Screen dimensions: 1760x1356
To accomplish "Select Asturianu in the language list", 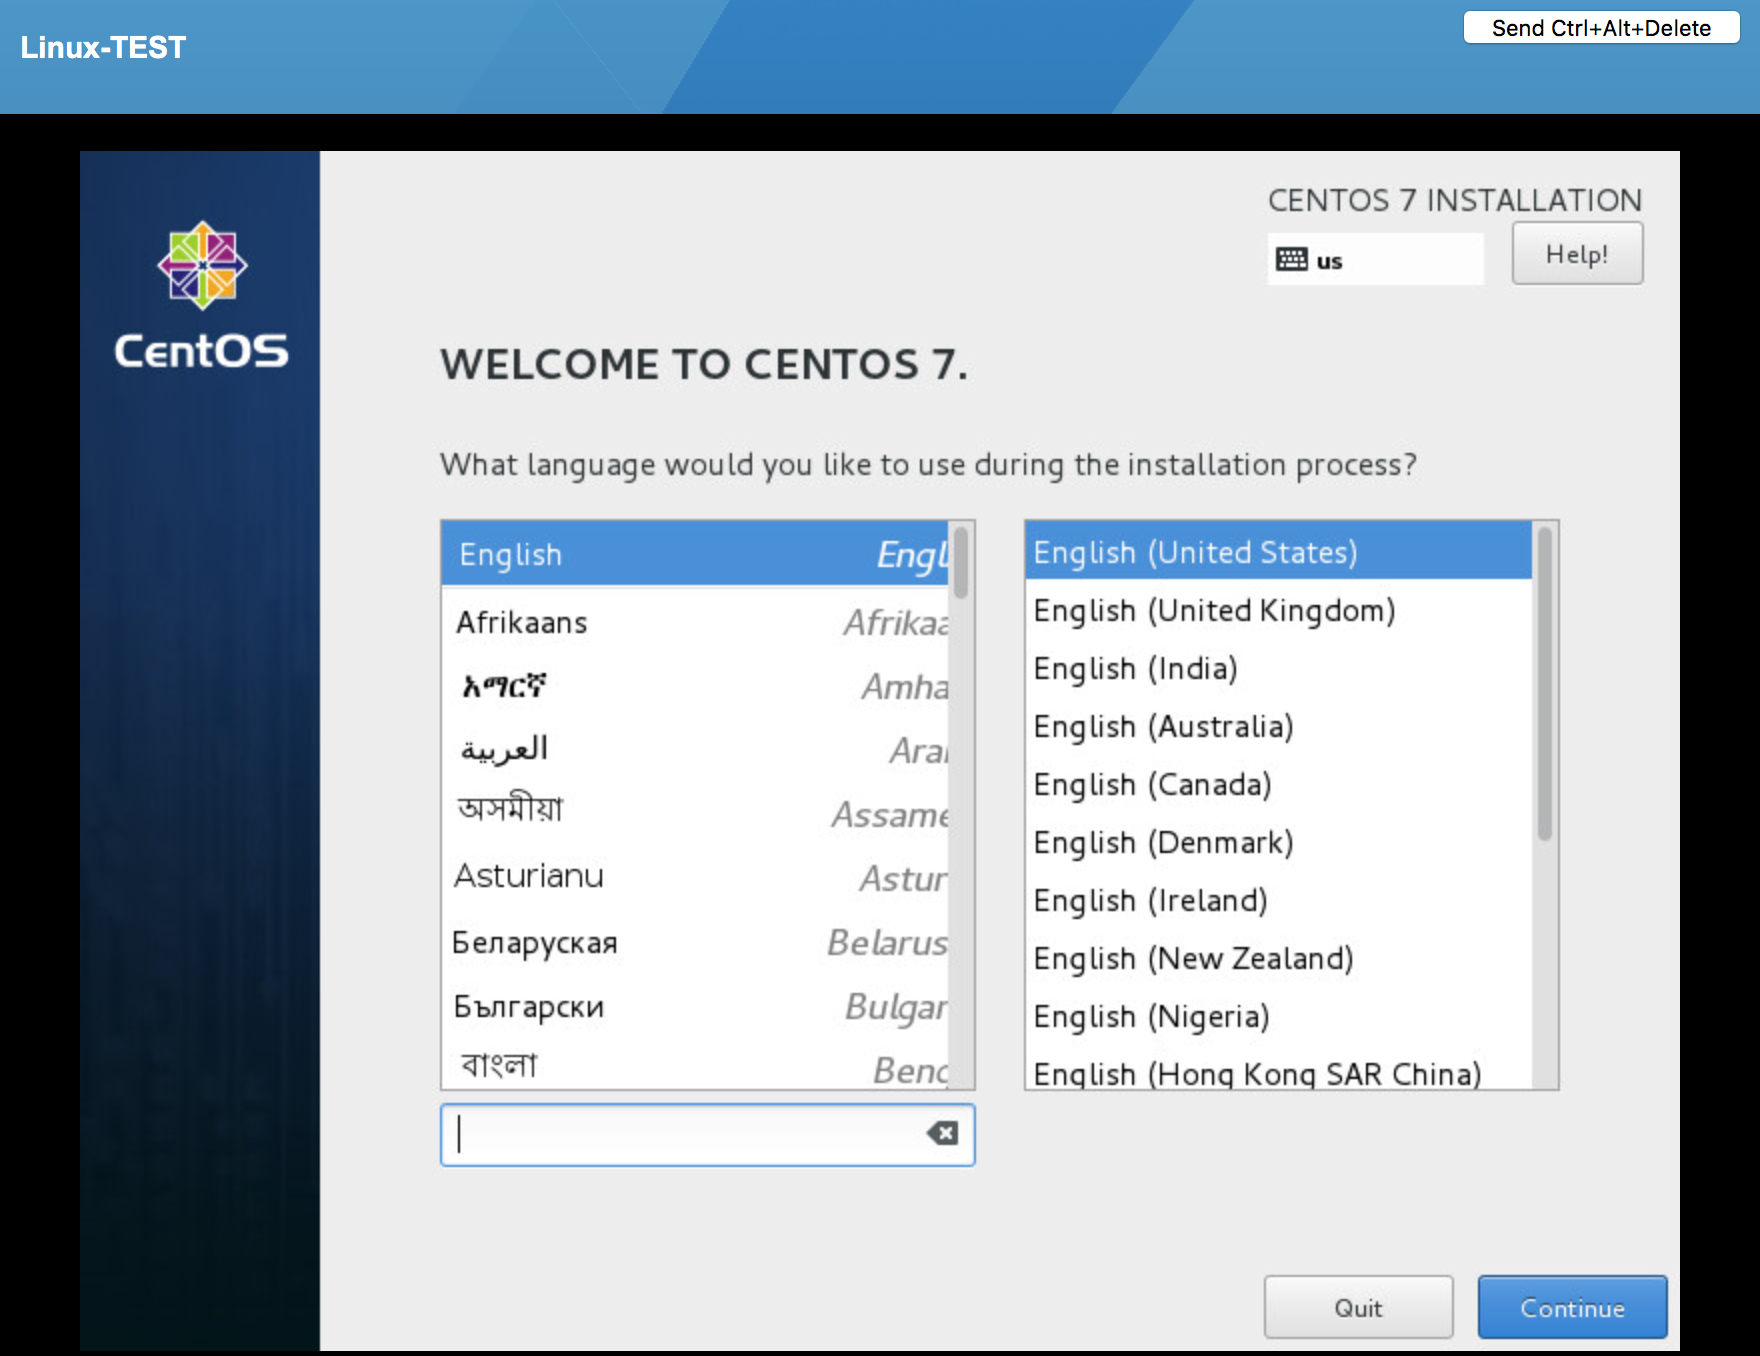I will point(695,877).
